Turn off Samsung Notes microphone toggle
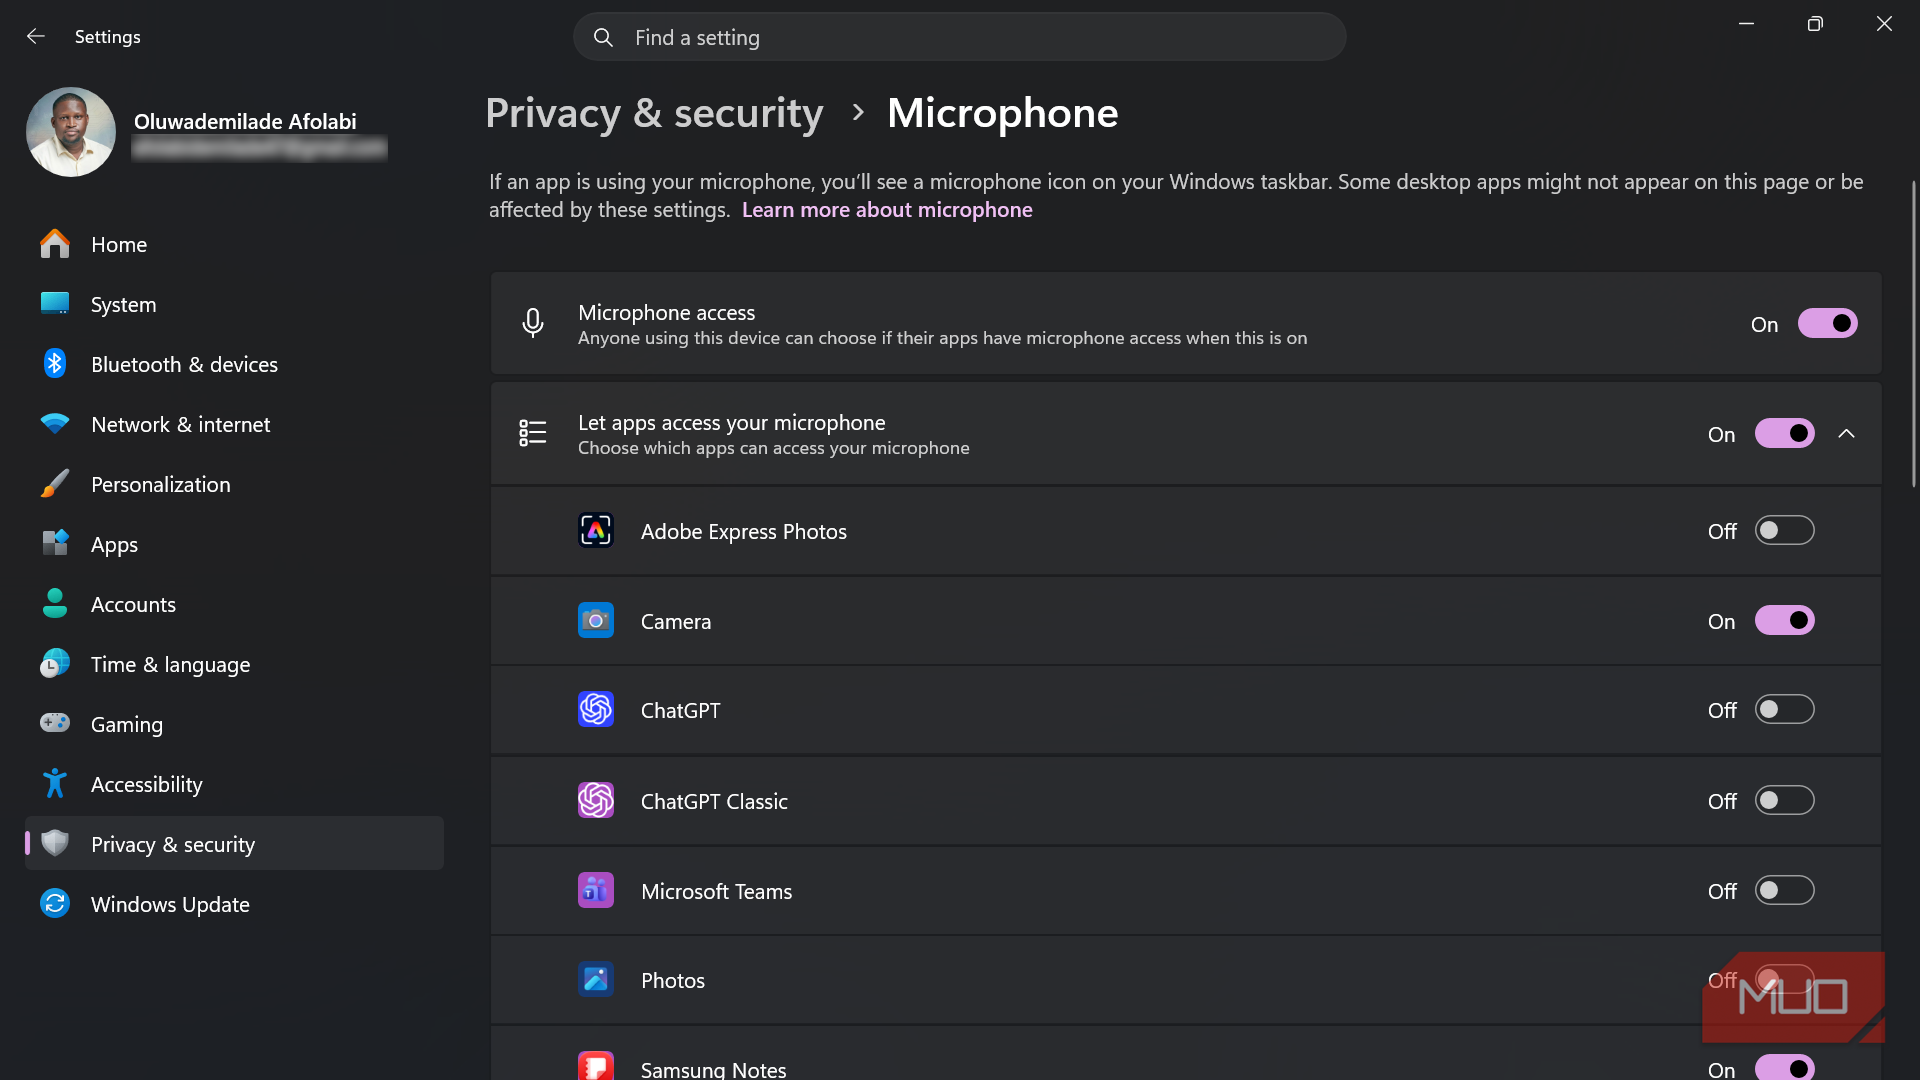Viewport: 1920px width, 1080px height. [x=1784, y=1068]
